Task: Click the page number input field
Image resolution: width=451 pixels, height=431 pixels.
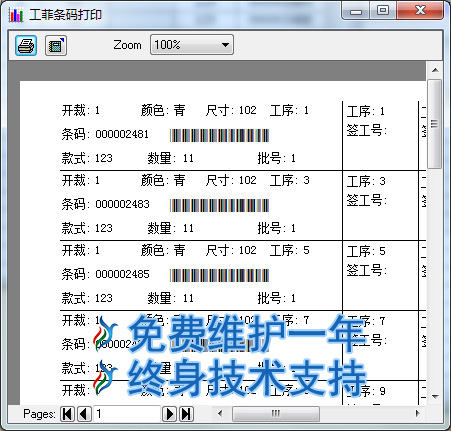Action: pyautogui.click(x=127, y=414)
